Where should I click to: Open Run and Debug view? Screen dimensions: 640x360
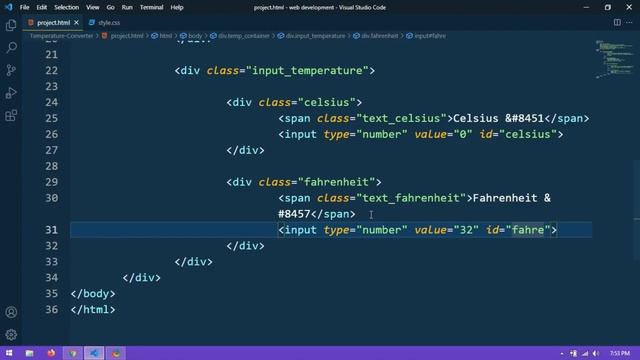[x=11, y=93]
